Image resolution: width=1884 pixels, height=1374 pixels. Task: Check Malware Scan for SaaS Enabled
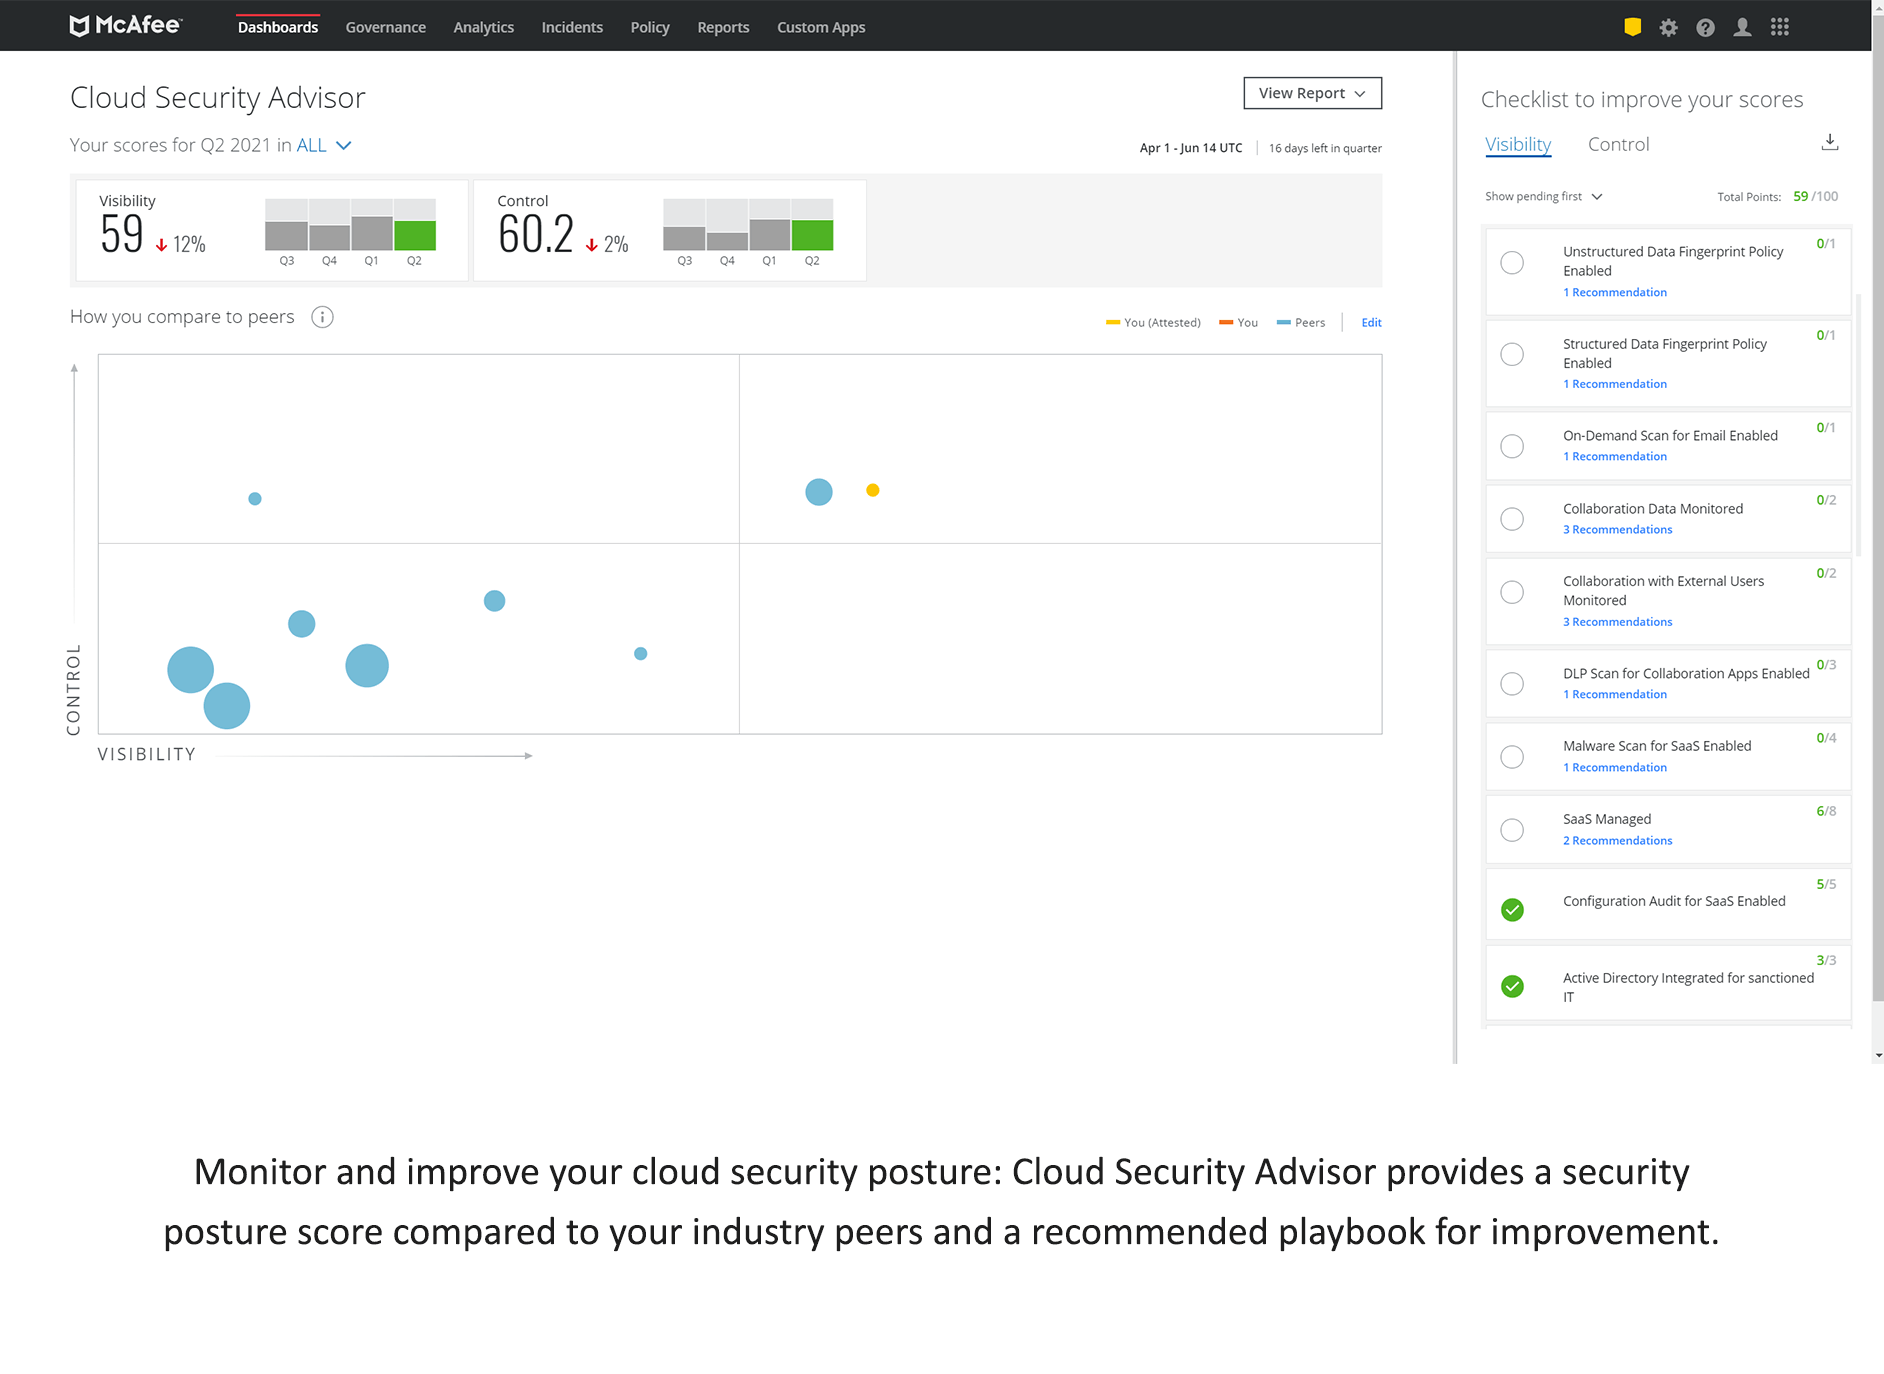(x=1512, y=757)
